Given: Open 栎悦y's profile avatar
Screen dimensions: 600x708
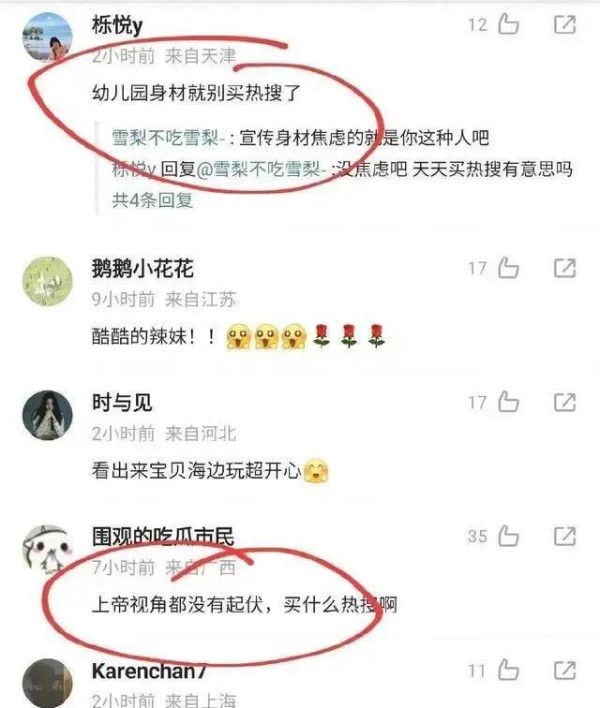Looking at the screenshot, I should (x=47, y=37).
